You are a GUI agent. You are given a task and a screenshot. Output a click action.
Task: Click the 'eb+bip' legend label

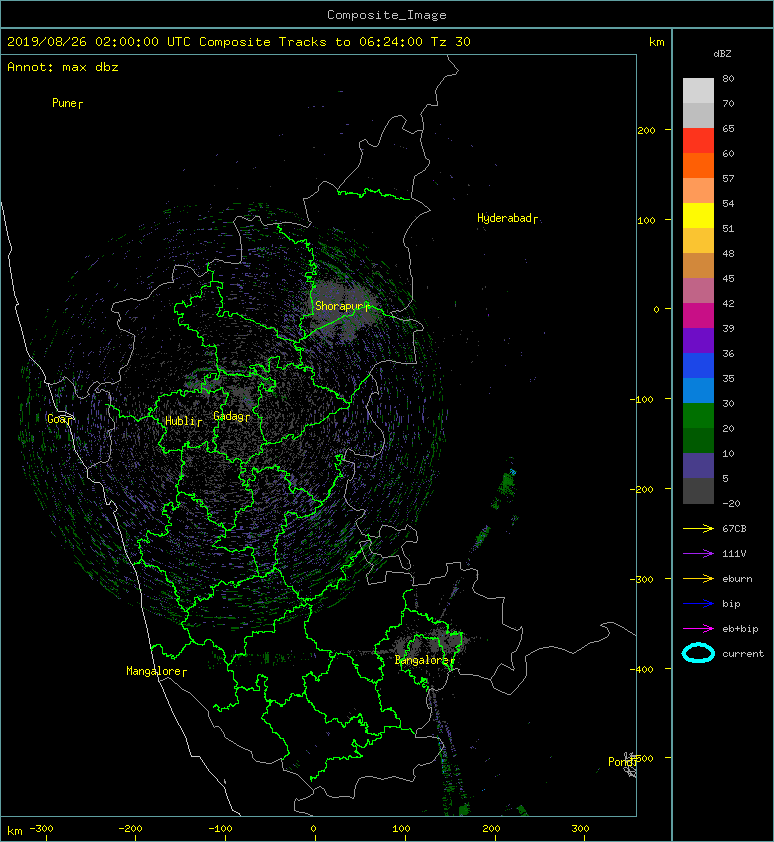pyautogui.click(x=740, y=629)
